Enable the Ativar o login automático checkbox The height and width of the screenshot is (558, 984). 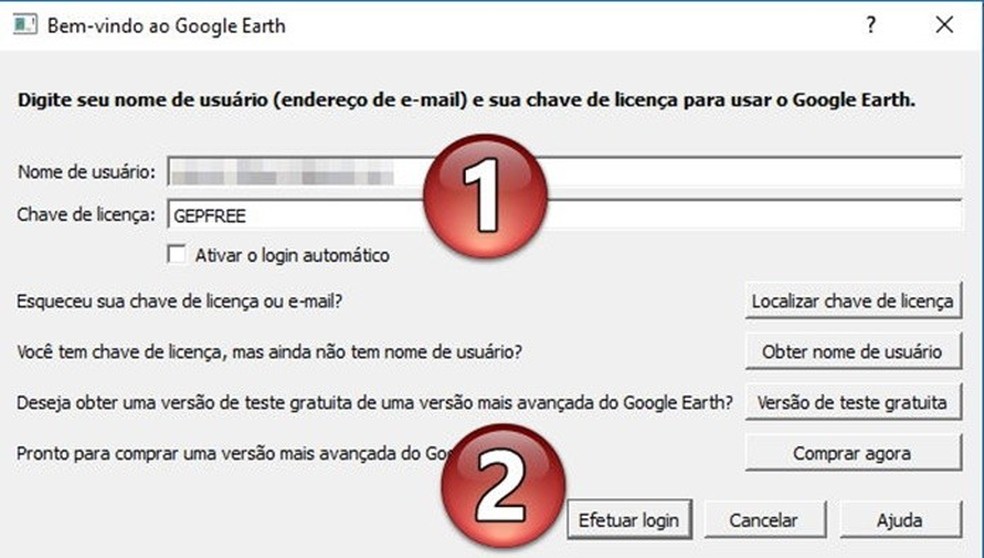click(x=177, y=255)
